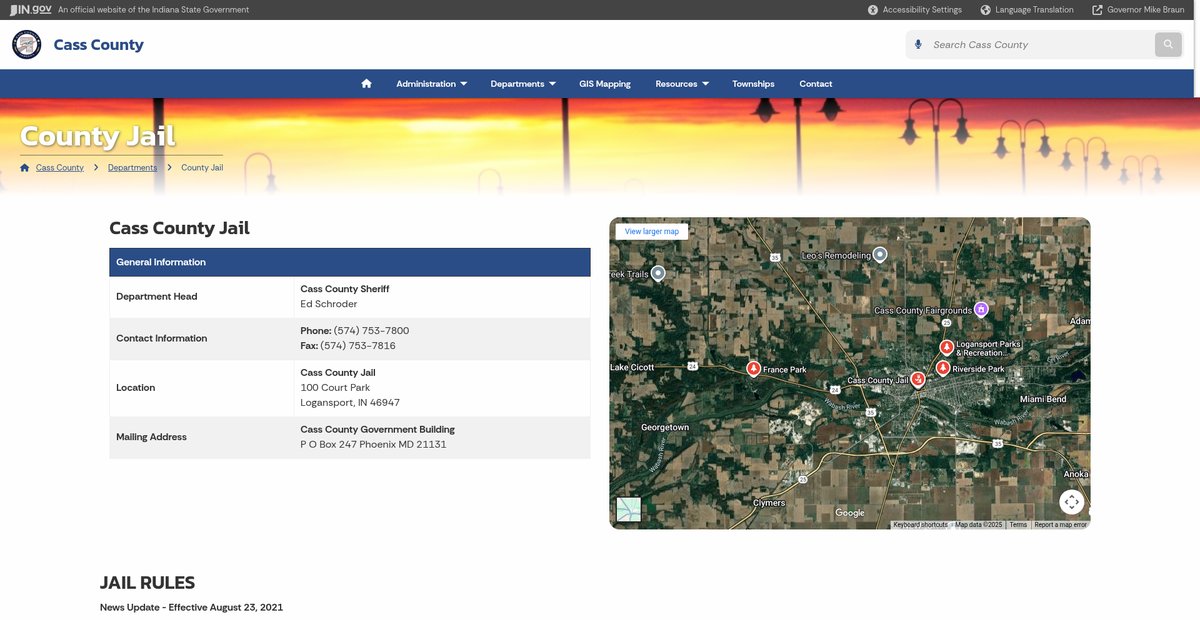This screenshot has height=620, width=1200.
Task: Click the Cass County Sheriff text
Action: pos(345,289)
